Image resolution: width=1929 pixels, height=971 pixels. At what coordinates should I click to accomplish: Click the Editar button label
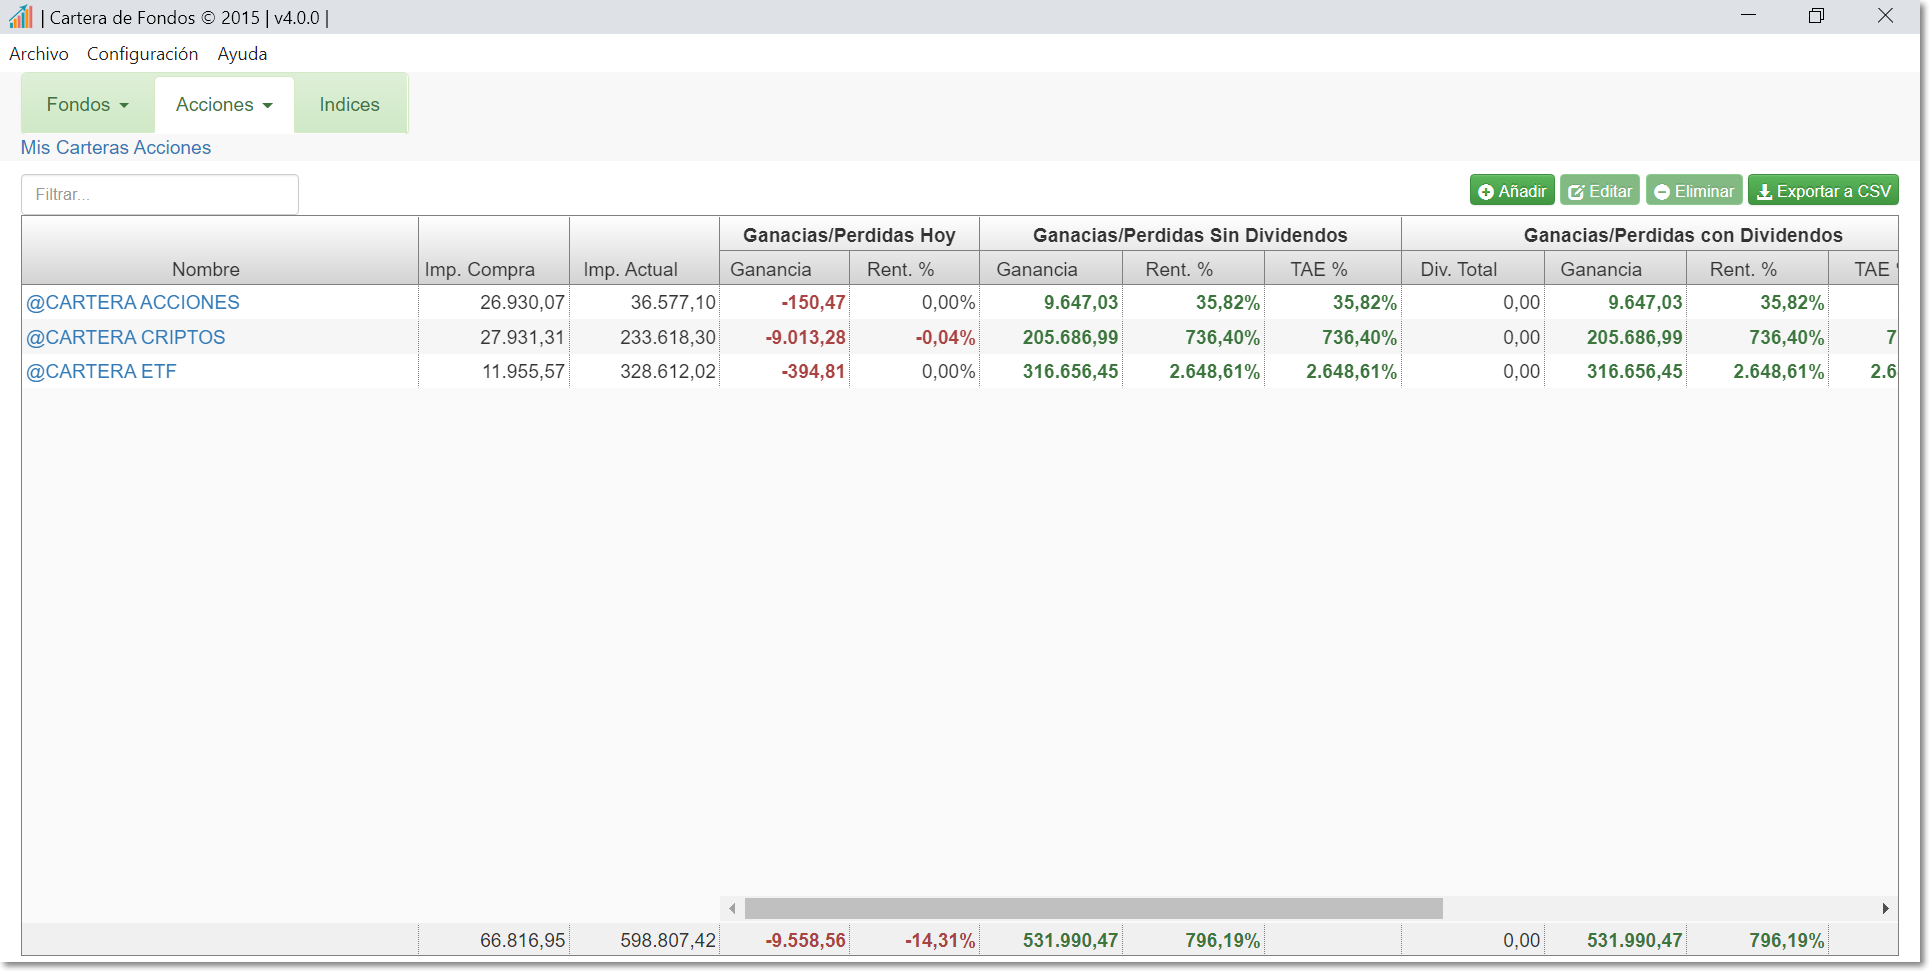click(1611, 191)
